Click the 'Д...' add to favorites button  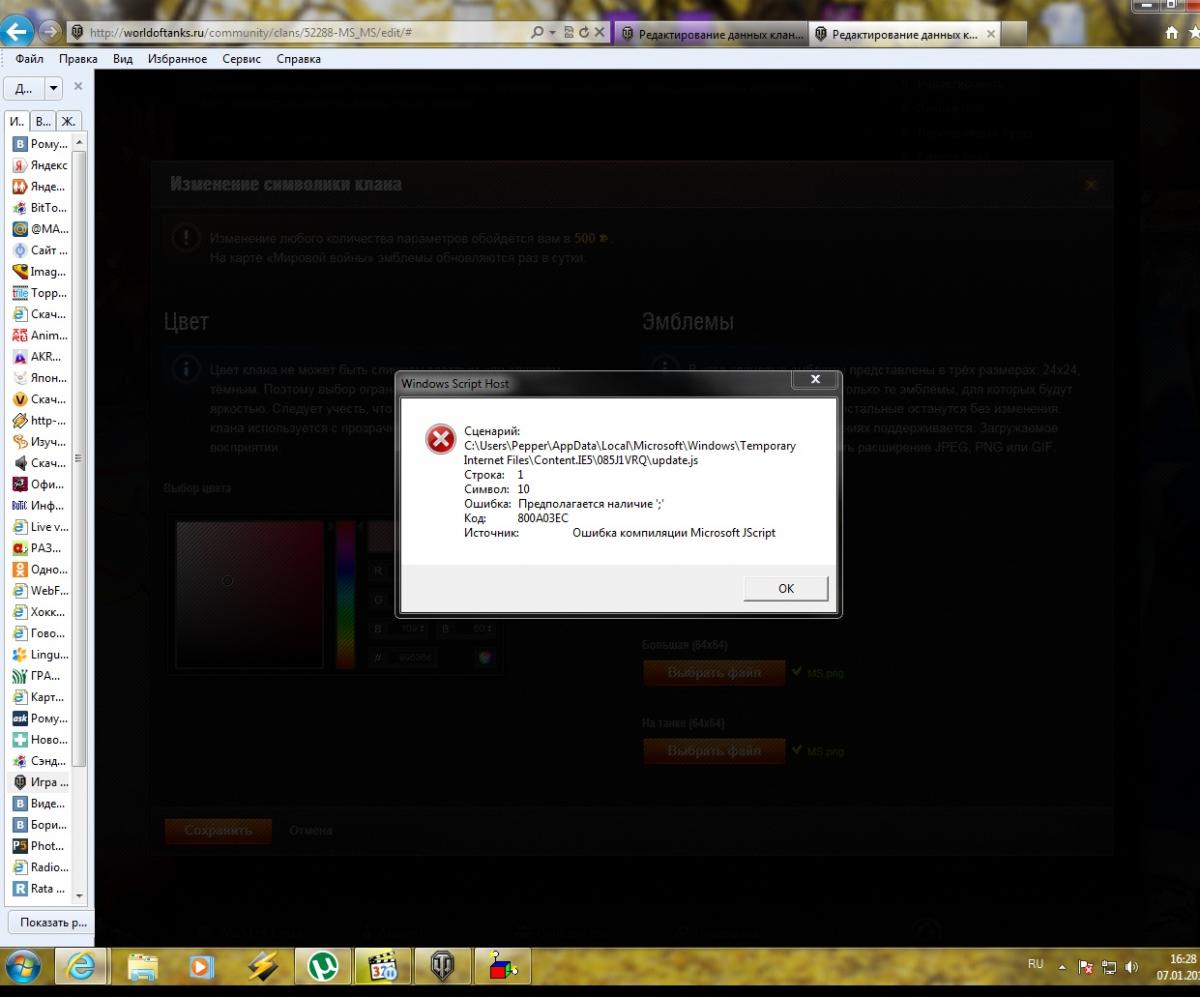tap(24, 88)
